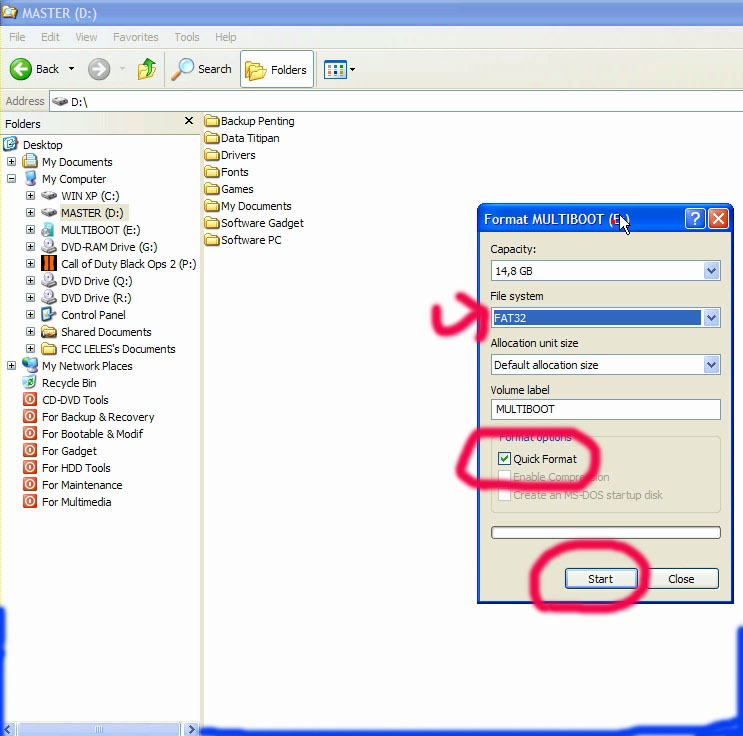Open Capacity dropdown in Format dialog
The height and width of the screenshot is (736, 743).
point(711,271)
